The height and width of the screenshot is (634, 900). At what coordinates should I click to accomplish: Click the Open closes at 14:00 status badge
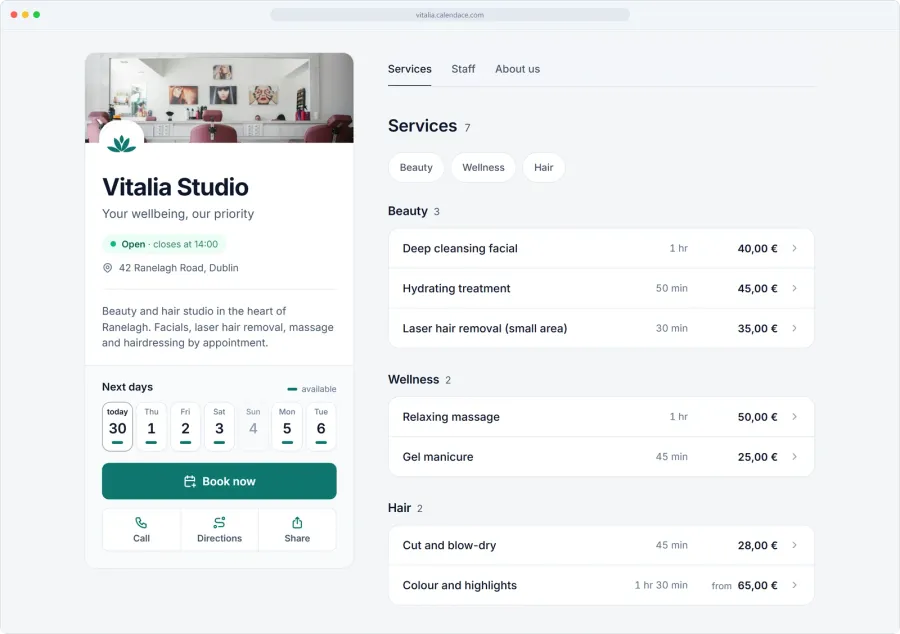164,244
